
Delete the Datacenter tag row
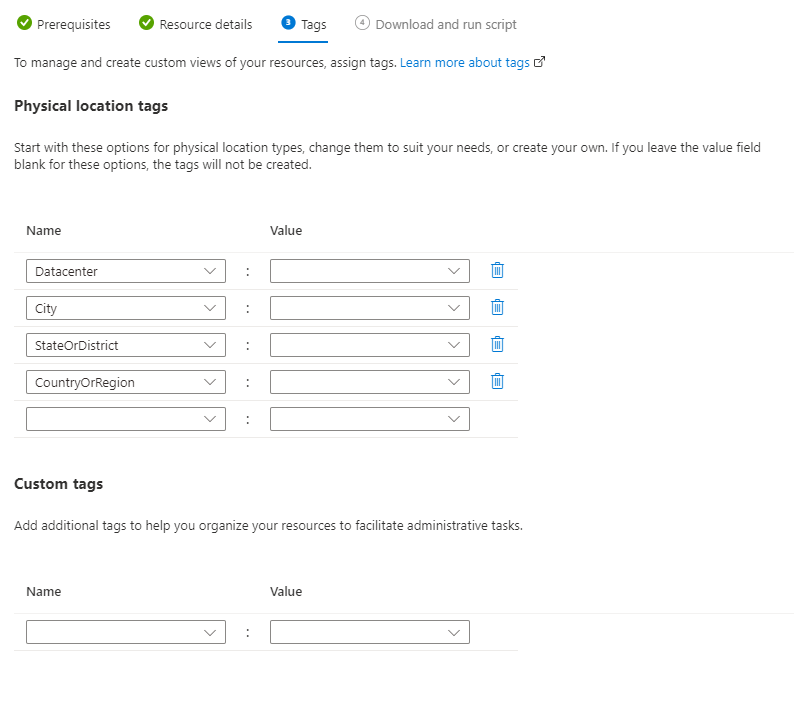[497, 270]
